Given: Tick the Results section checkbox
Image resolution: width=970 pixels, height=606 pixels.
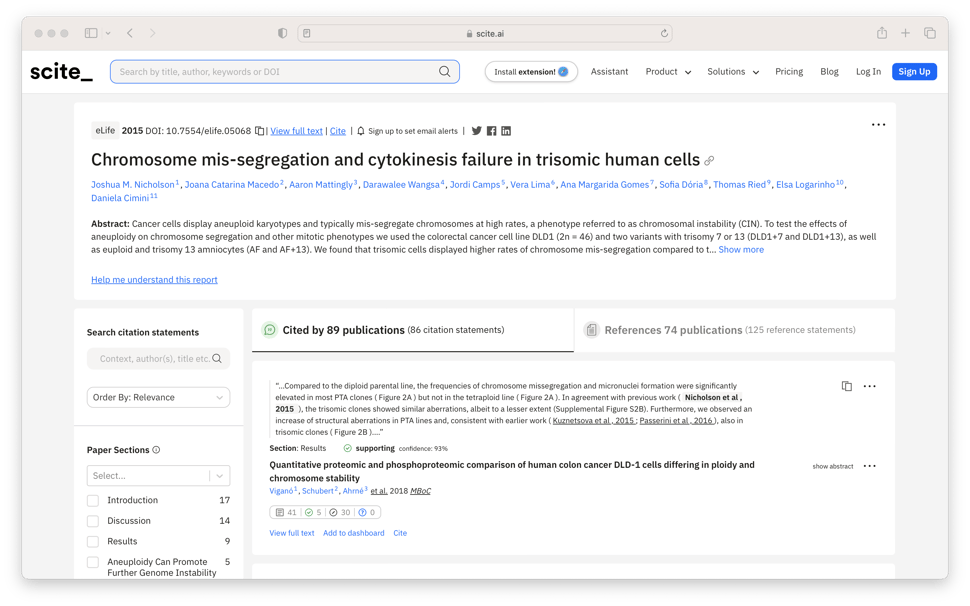Looking at the screenshot, I should coord(93,542).
